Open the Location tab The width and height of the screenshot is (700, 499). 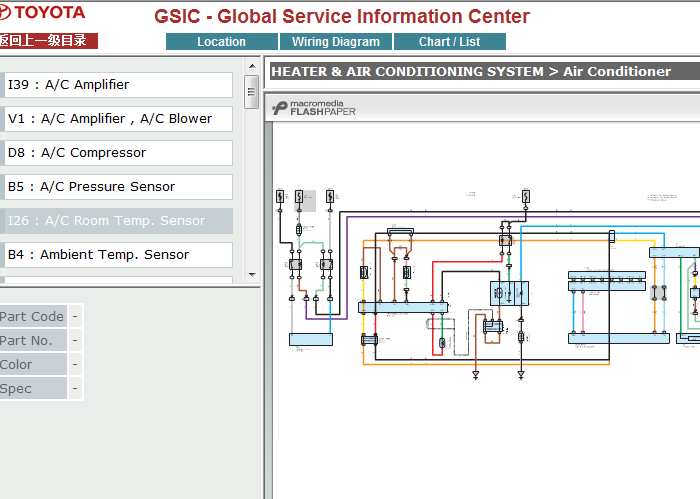click(x=221, y=42)
